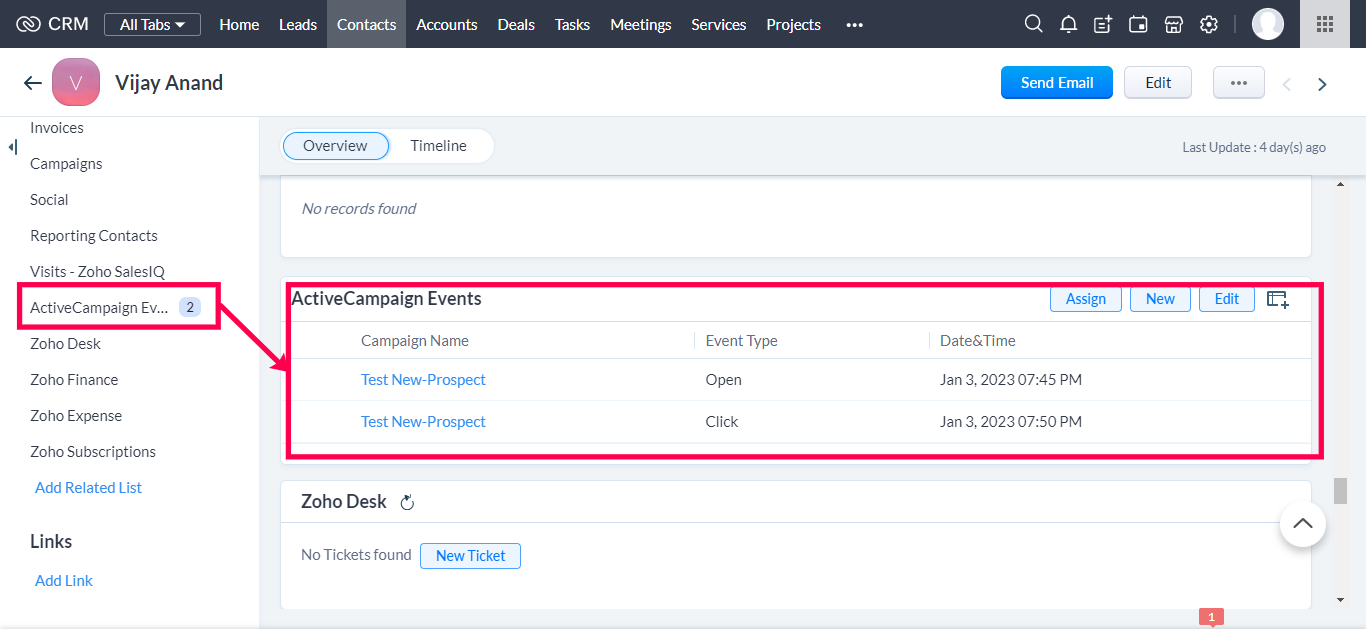Open Test New-Prospect link in Open row

(423, 380)
